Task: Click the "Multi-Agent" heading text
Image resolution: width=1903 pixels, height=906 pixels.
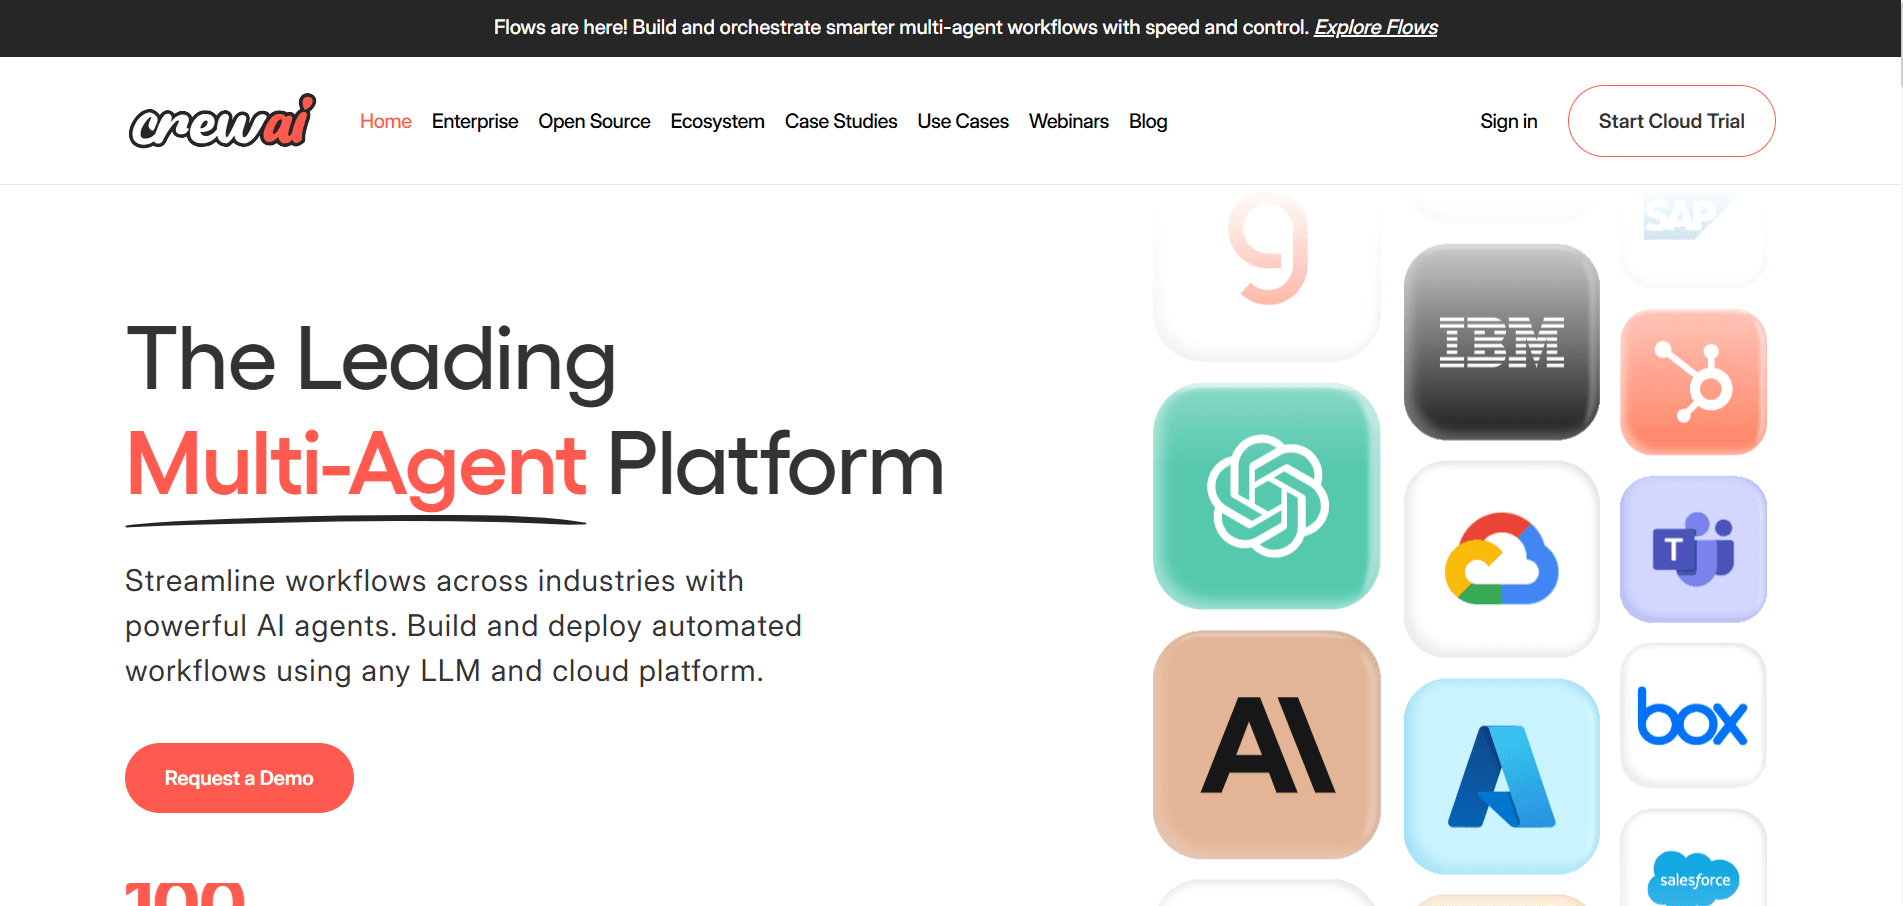Action: click(x=357, y=465)
